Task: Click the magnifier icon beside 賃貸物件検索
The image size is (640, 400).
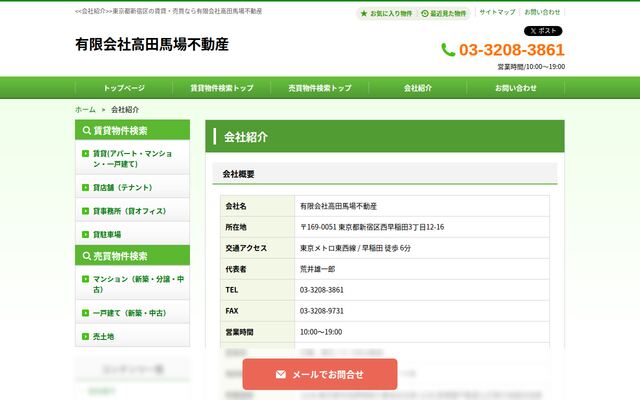Action: click(x=87, y=130)
